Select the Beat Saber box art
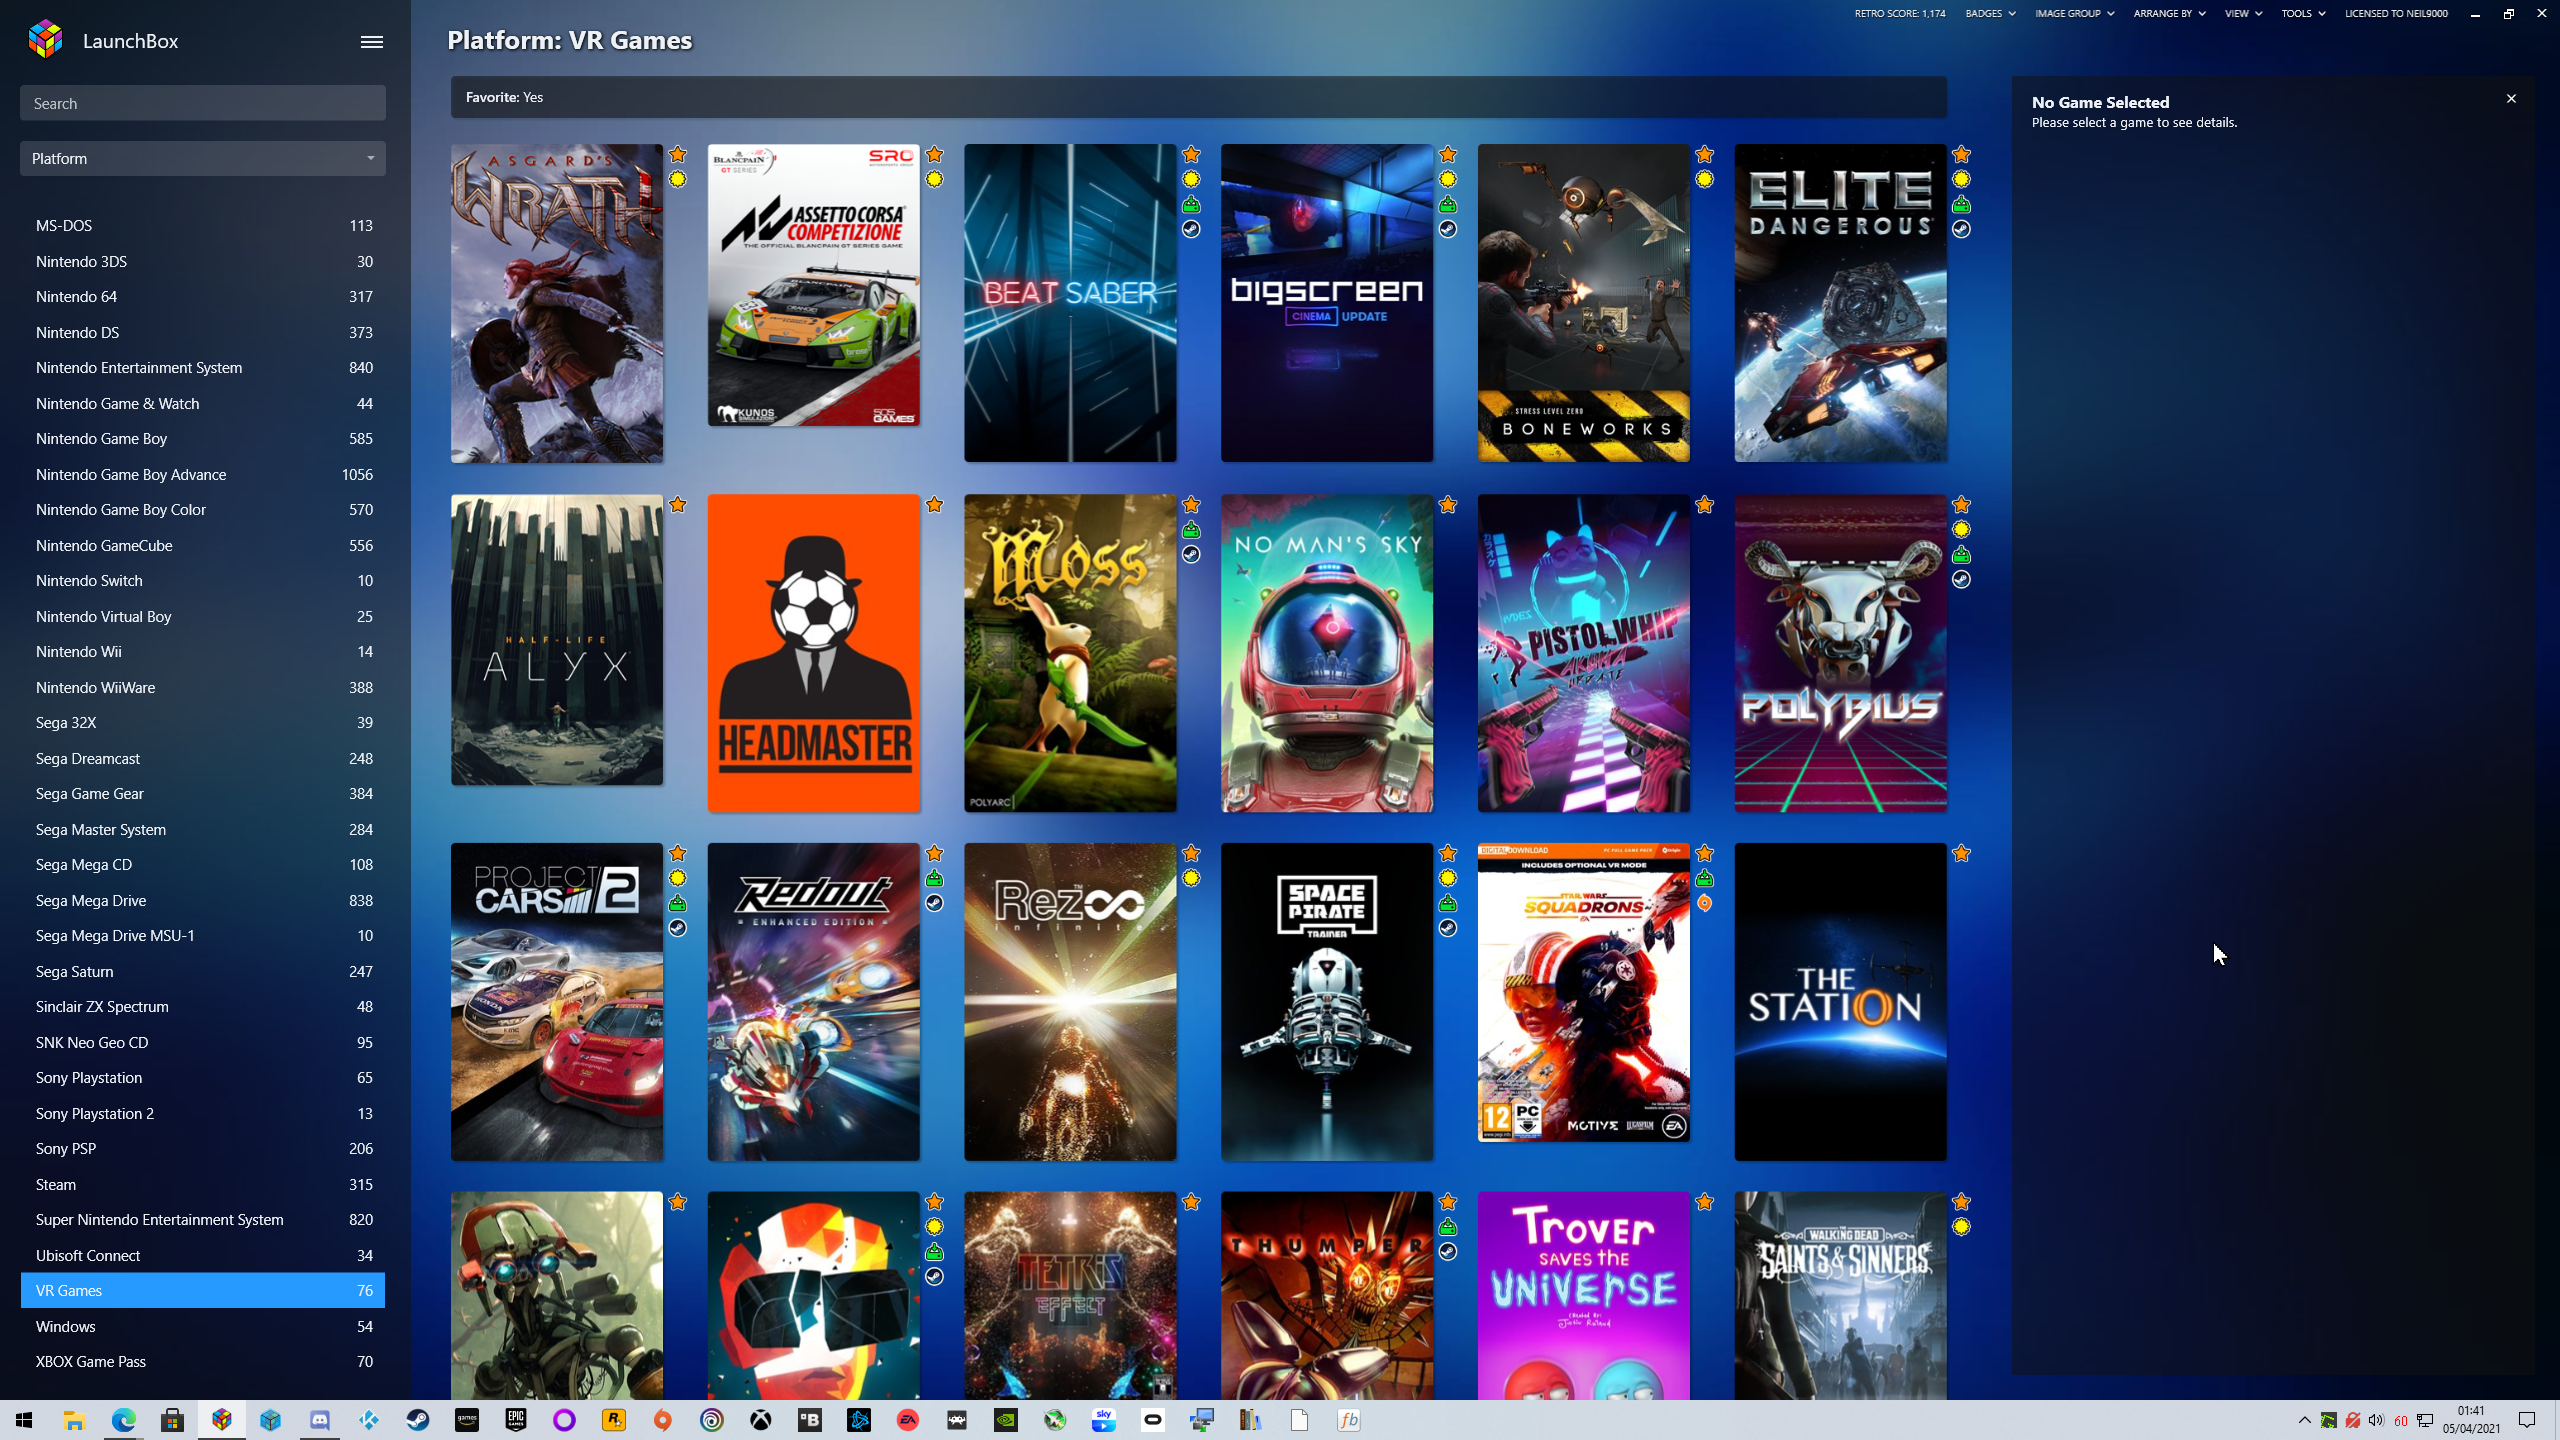Viewport: 2560px width, 1440px height. click(1070, 303)
